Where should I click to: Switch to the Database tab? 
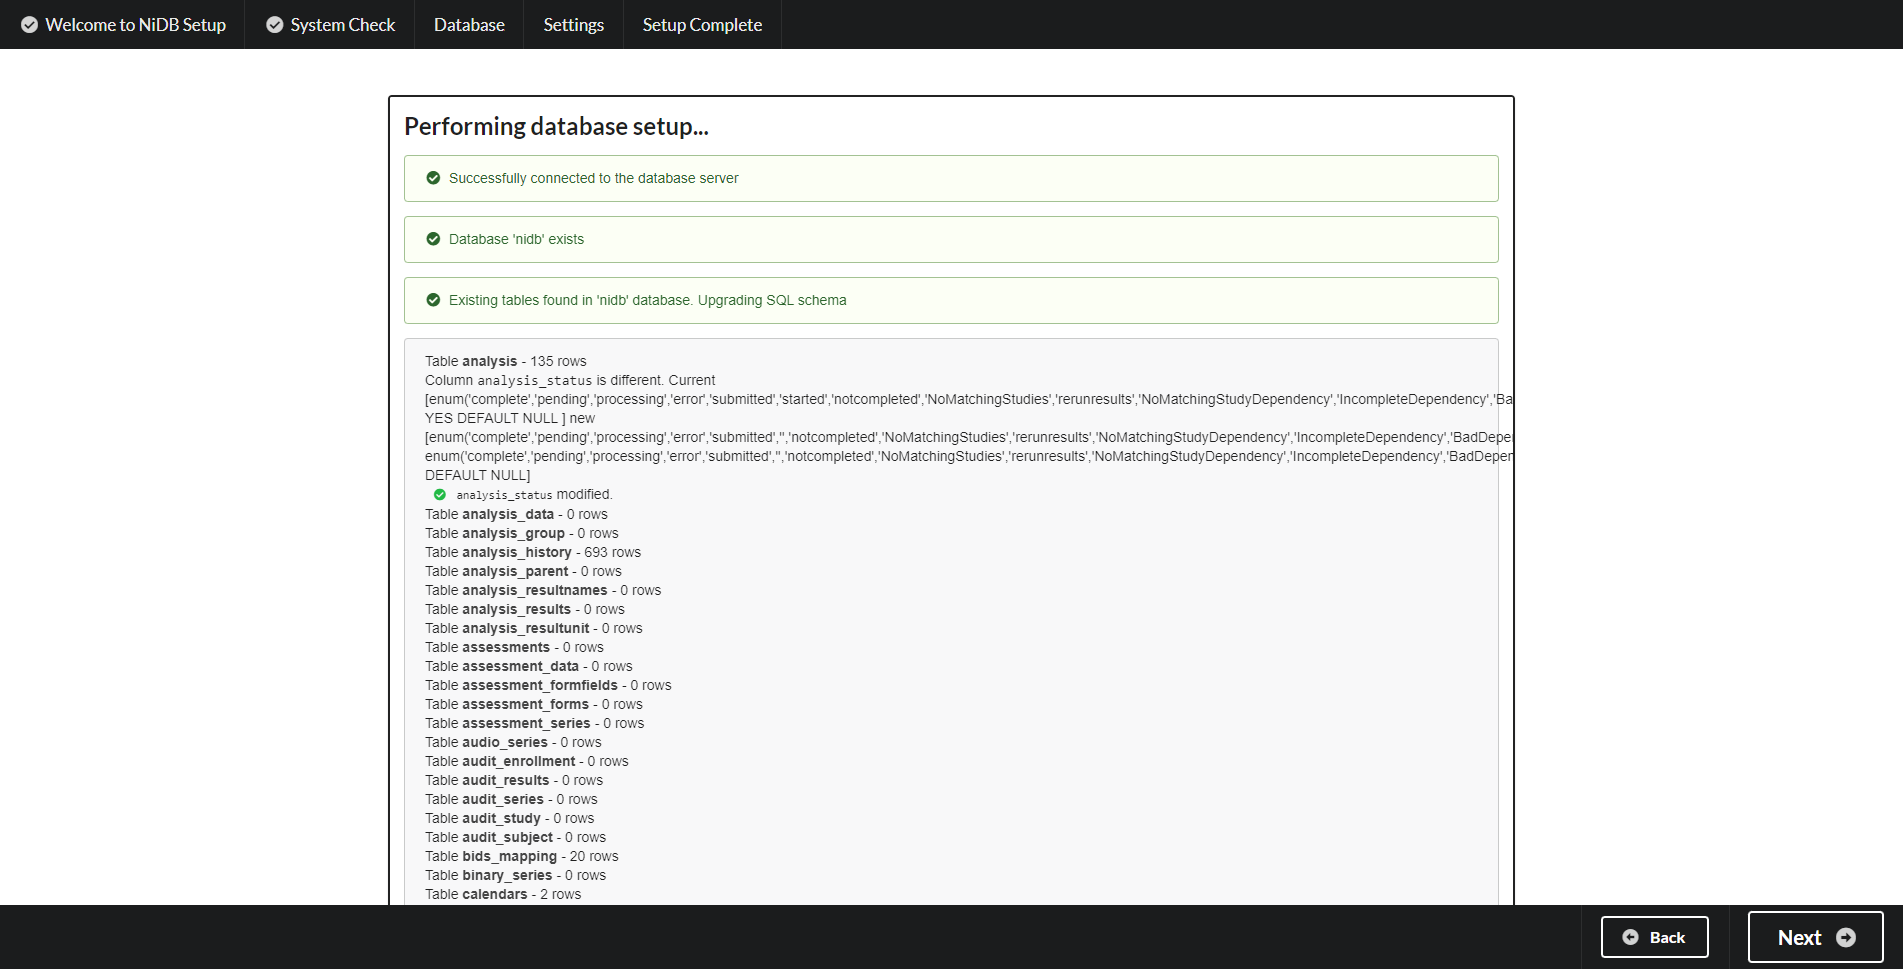468,24
